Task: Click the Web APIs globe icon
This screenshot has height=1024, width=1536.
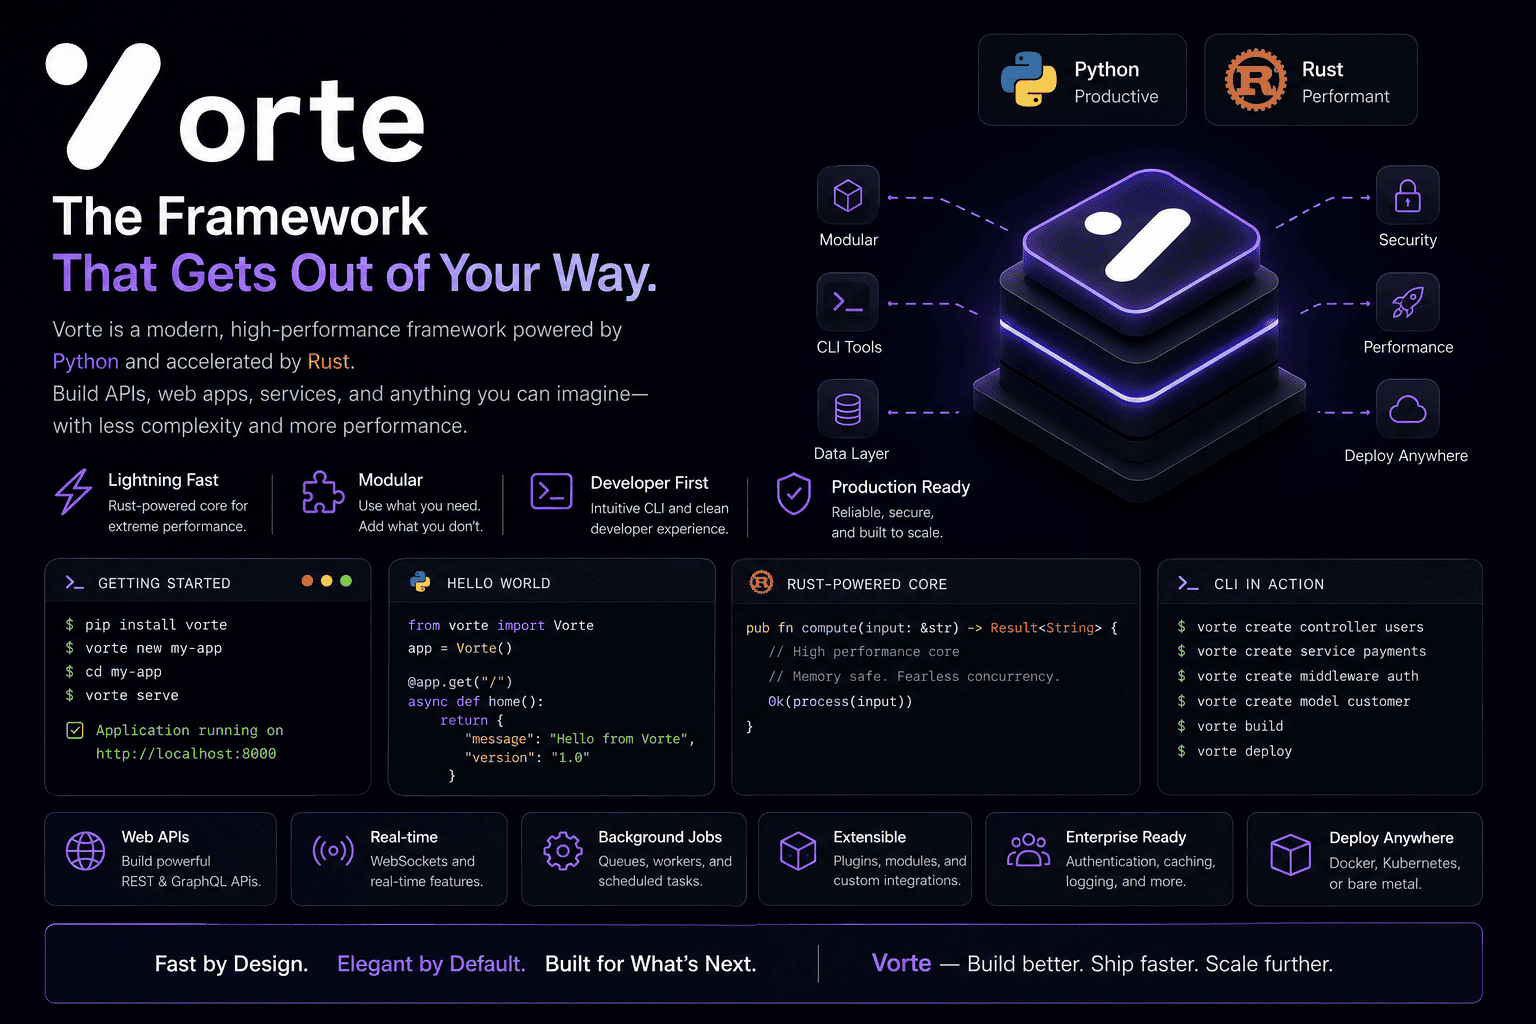Action: click(x=85, y=851)
